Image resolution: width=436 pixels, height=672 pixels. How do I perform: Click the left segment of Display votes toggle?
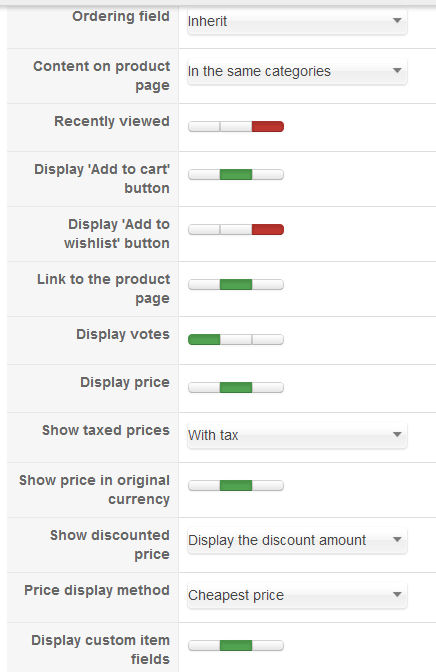(x=204, y=339)
